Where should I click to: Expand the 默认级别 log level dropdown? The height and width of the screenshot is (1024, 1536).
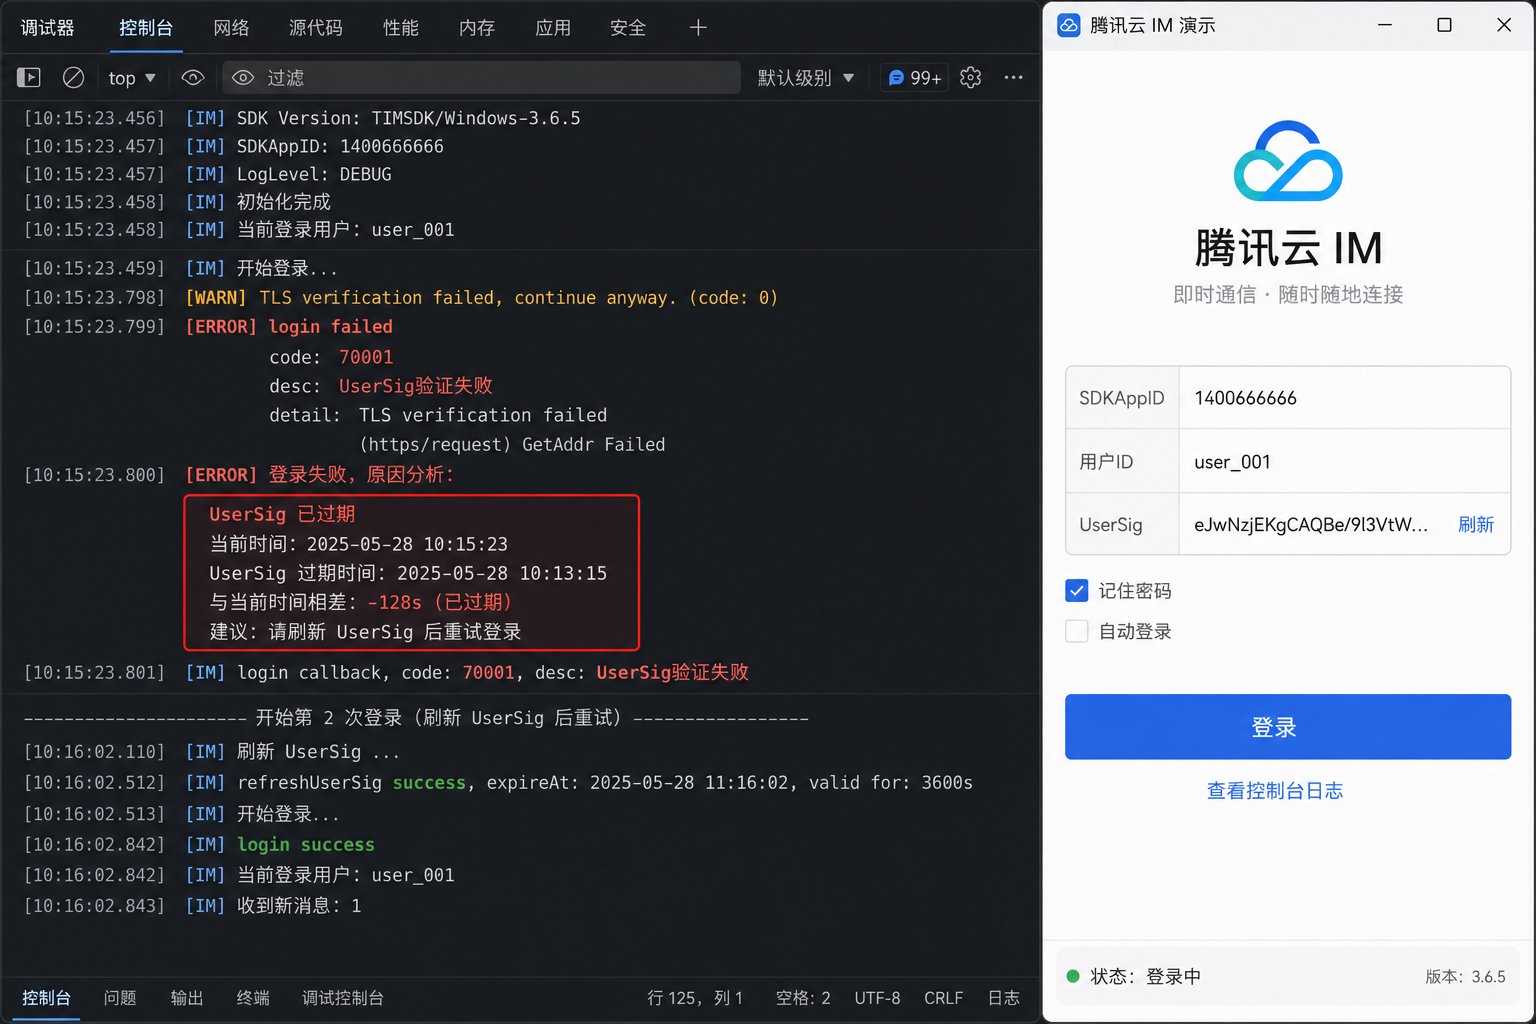pyautogui.click(x=806, y=77)
